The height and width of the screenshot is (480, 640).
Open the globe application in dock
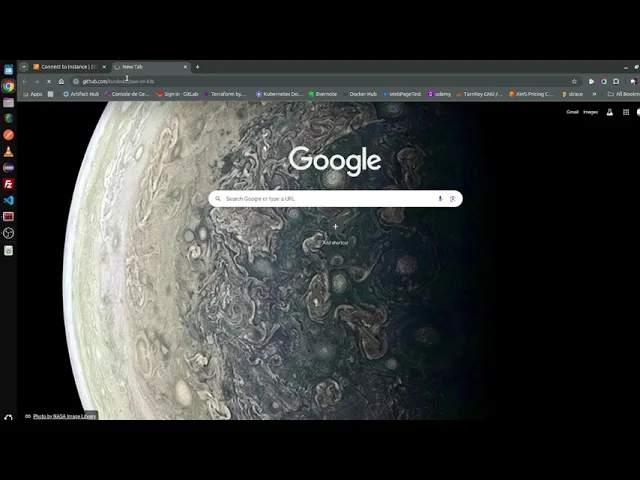pos(9,118)
